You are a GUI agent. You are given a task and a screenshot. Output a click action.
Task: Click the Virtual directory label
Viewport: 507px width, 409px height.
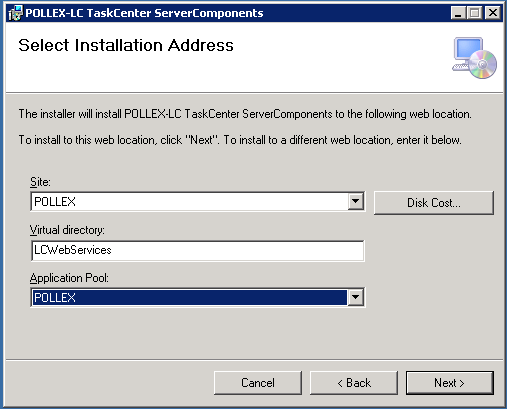pos(67,230)
